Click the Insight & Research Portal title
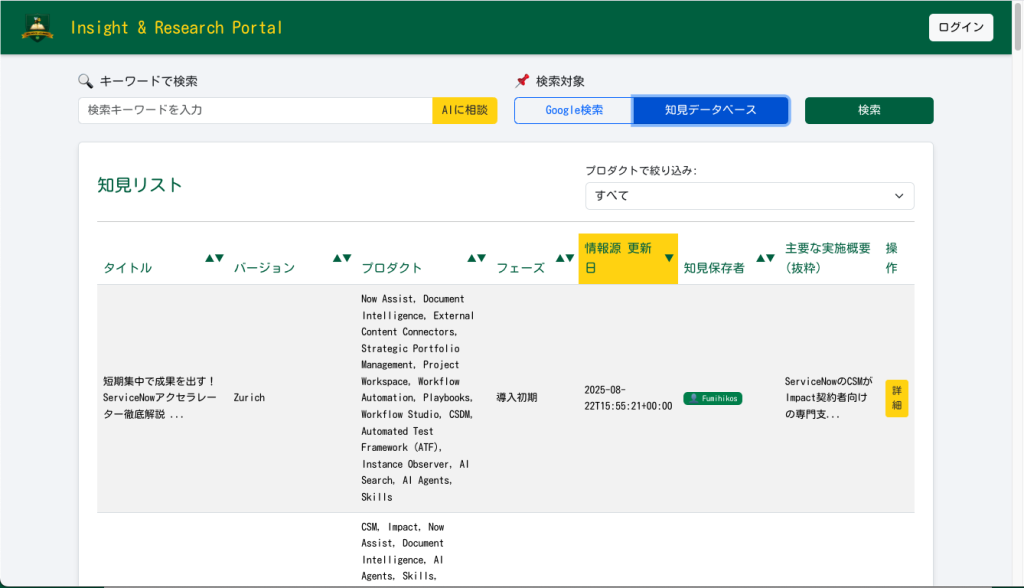1024x588 pixels. click(x=176, y=27)
